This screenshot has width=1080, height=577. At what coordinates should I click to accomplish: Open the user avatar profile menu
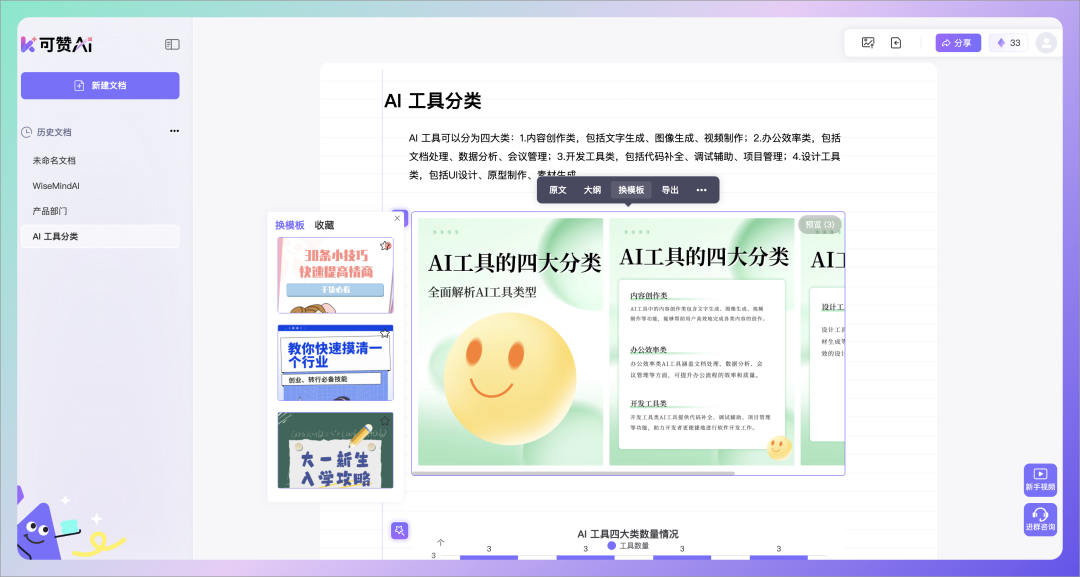click(x=1046, y=43)
